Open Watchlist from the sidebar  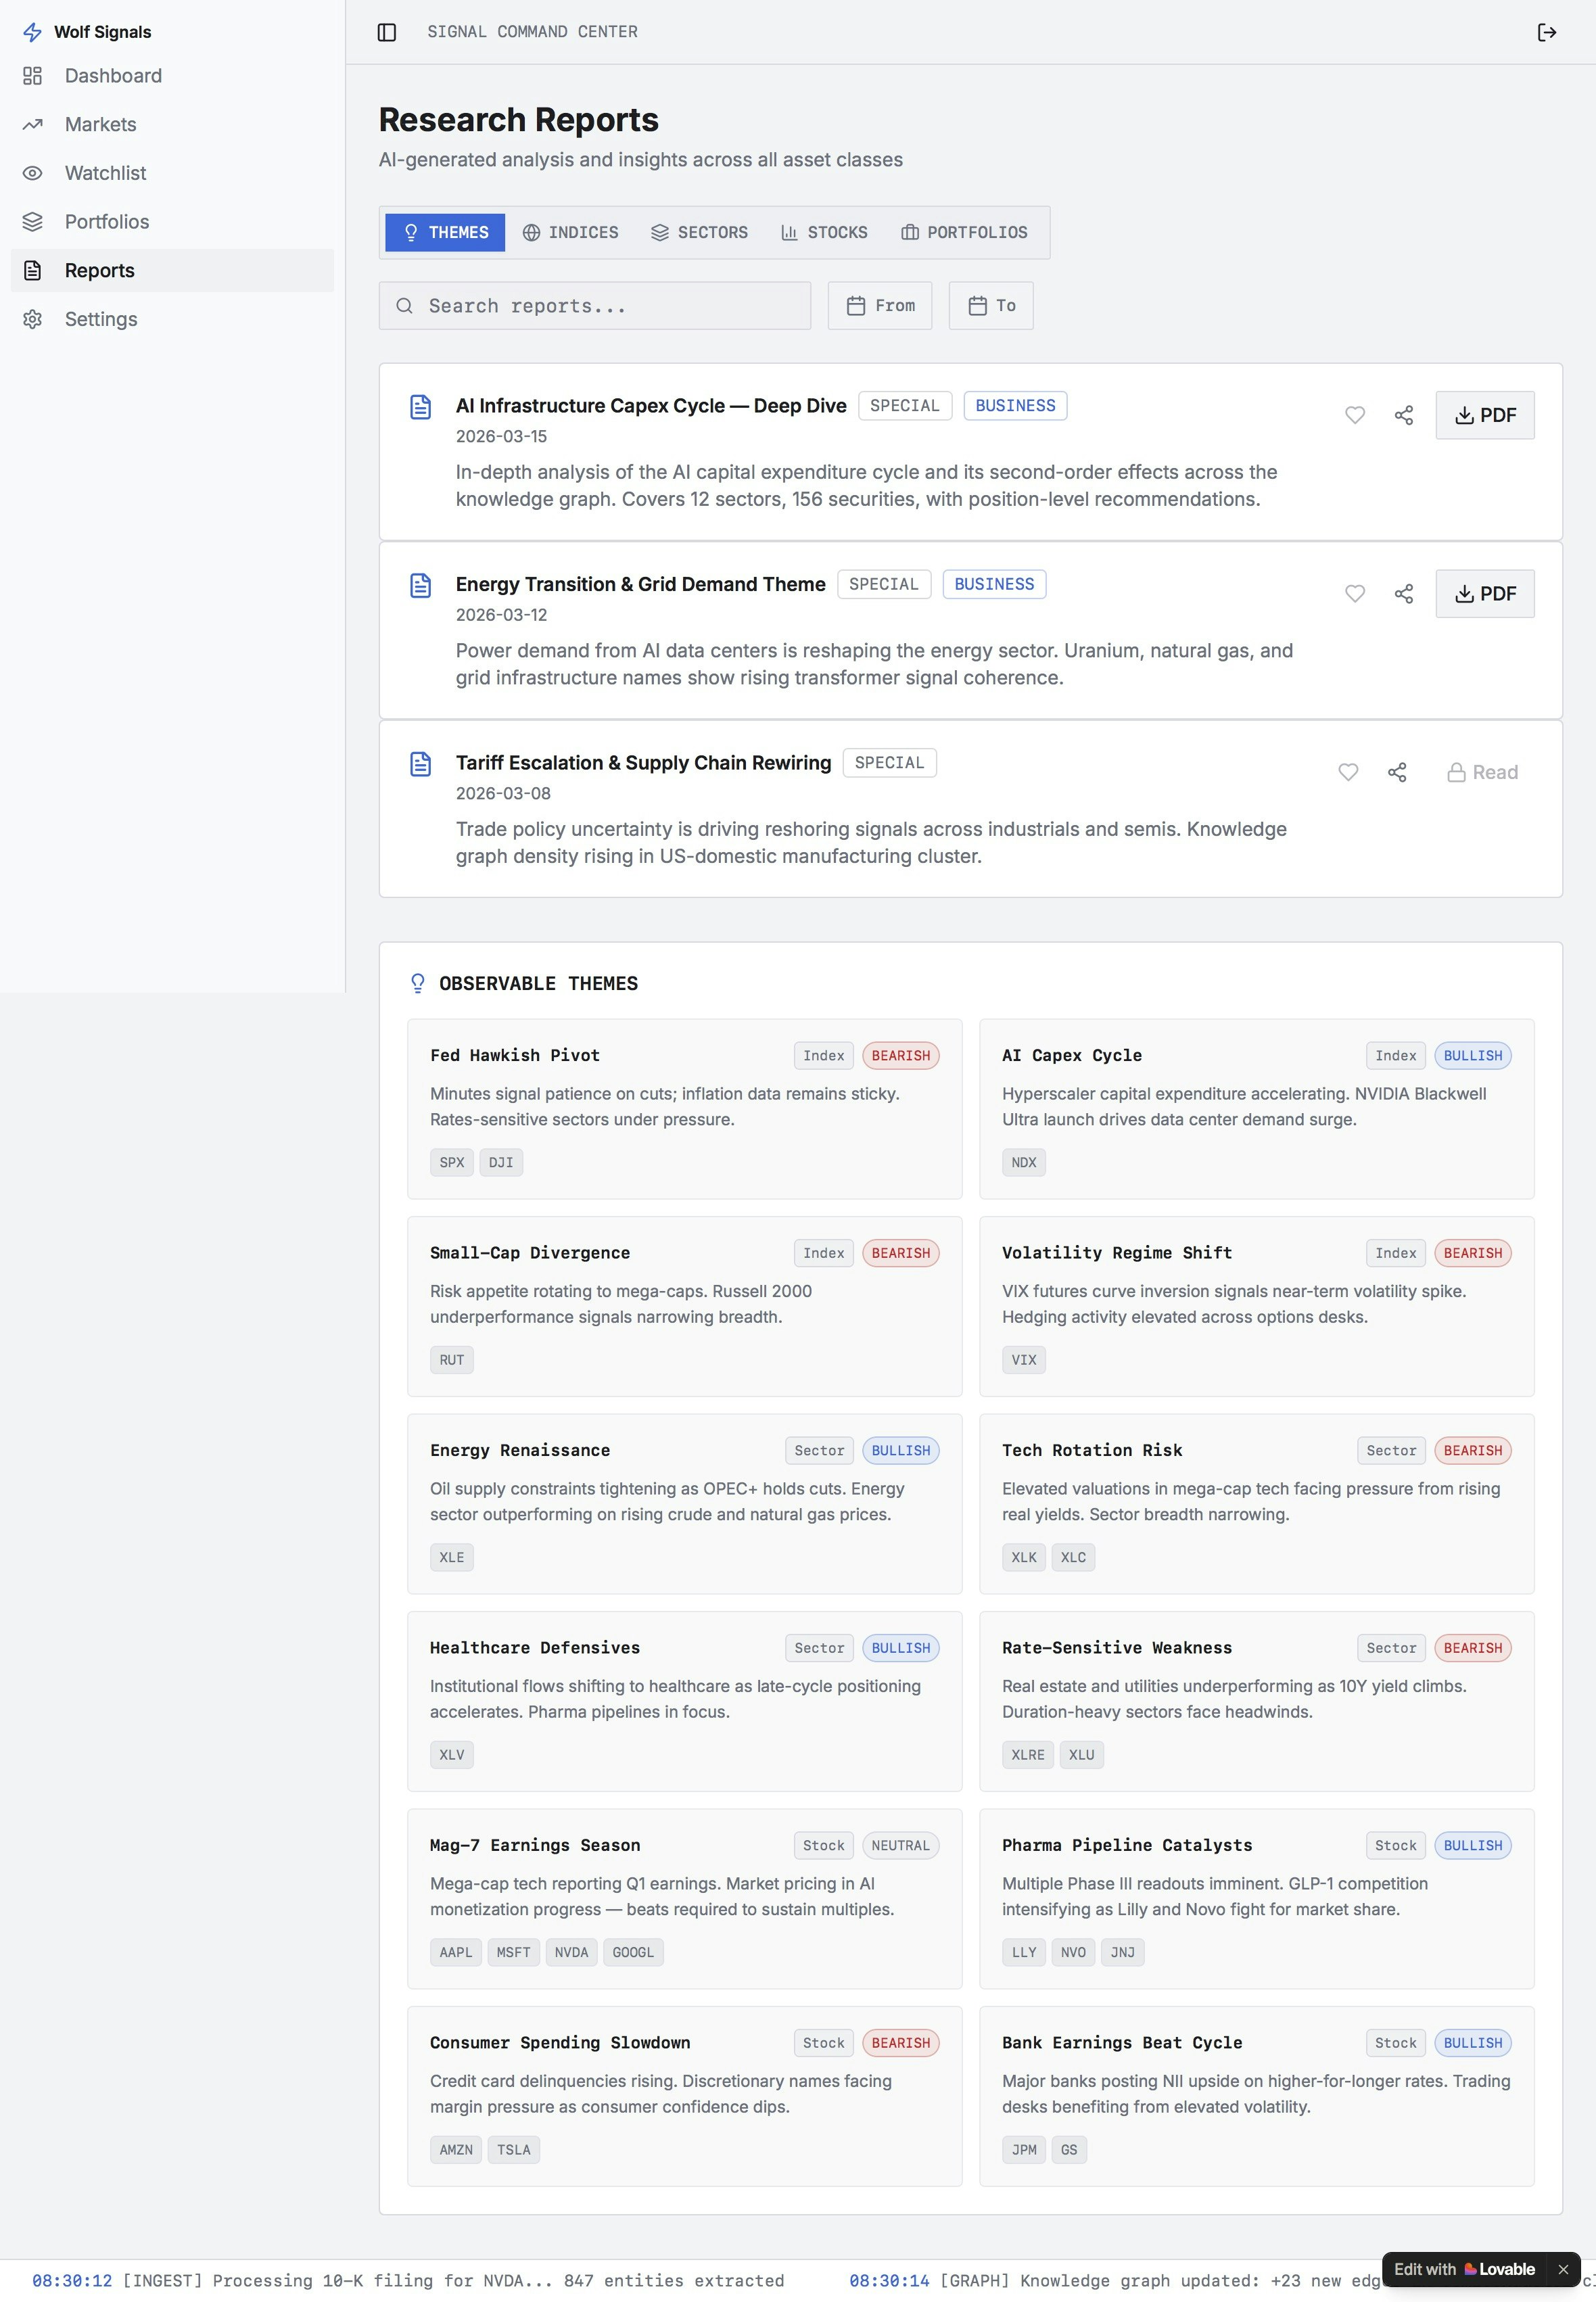105,173
